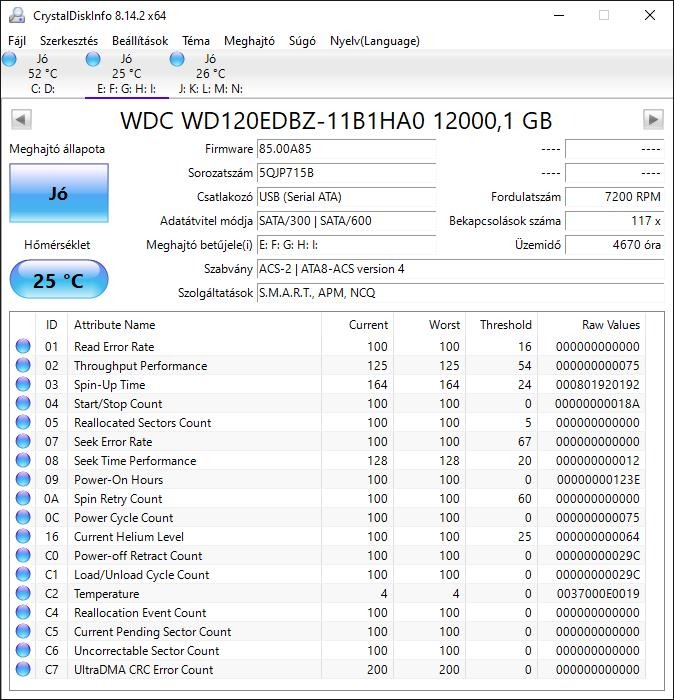This screenshot has height=700, width=674.
Task: Go to next disk with right arrow
Action: point(653,119)
